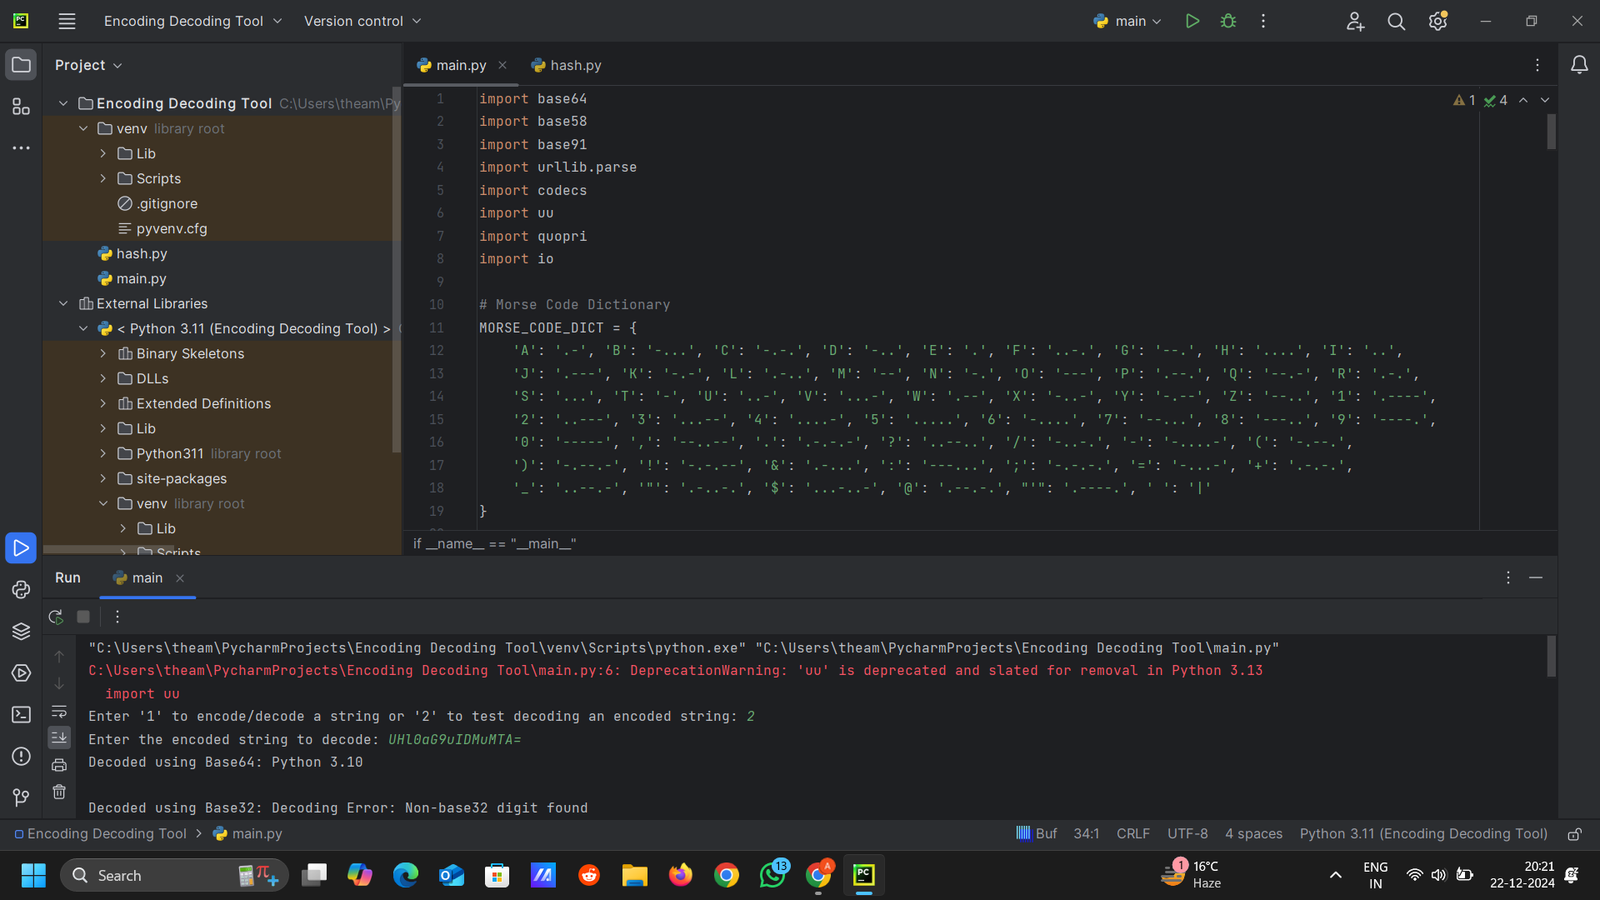The image size is (1600, 900).
Task: Open editor tab options menu
Action: pos(1537,65)
